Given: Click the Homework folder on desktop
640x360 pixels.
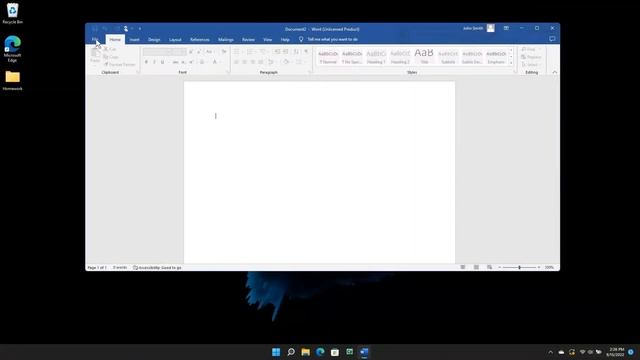Looking at the screenshot, I should [13, 80].
